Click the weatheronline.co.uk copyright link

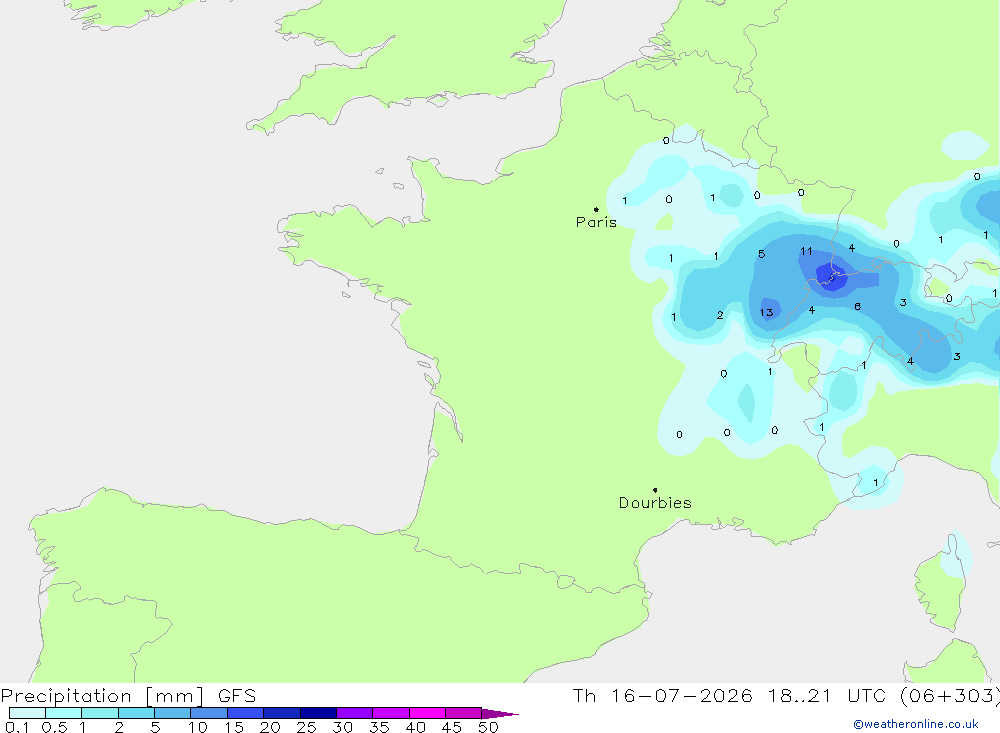[916, 724]
